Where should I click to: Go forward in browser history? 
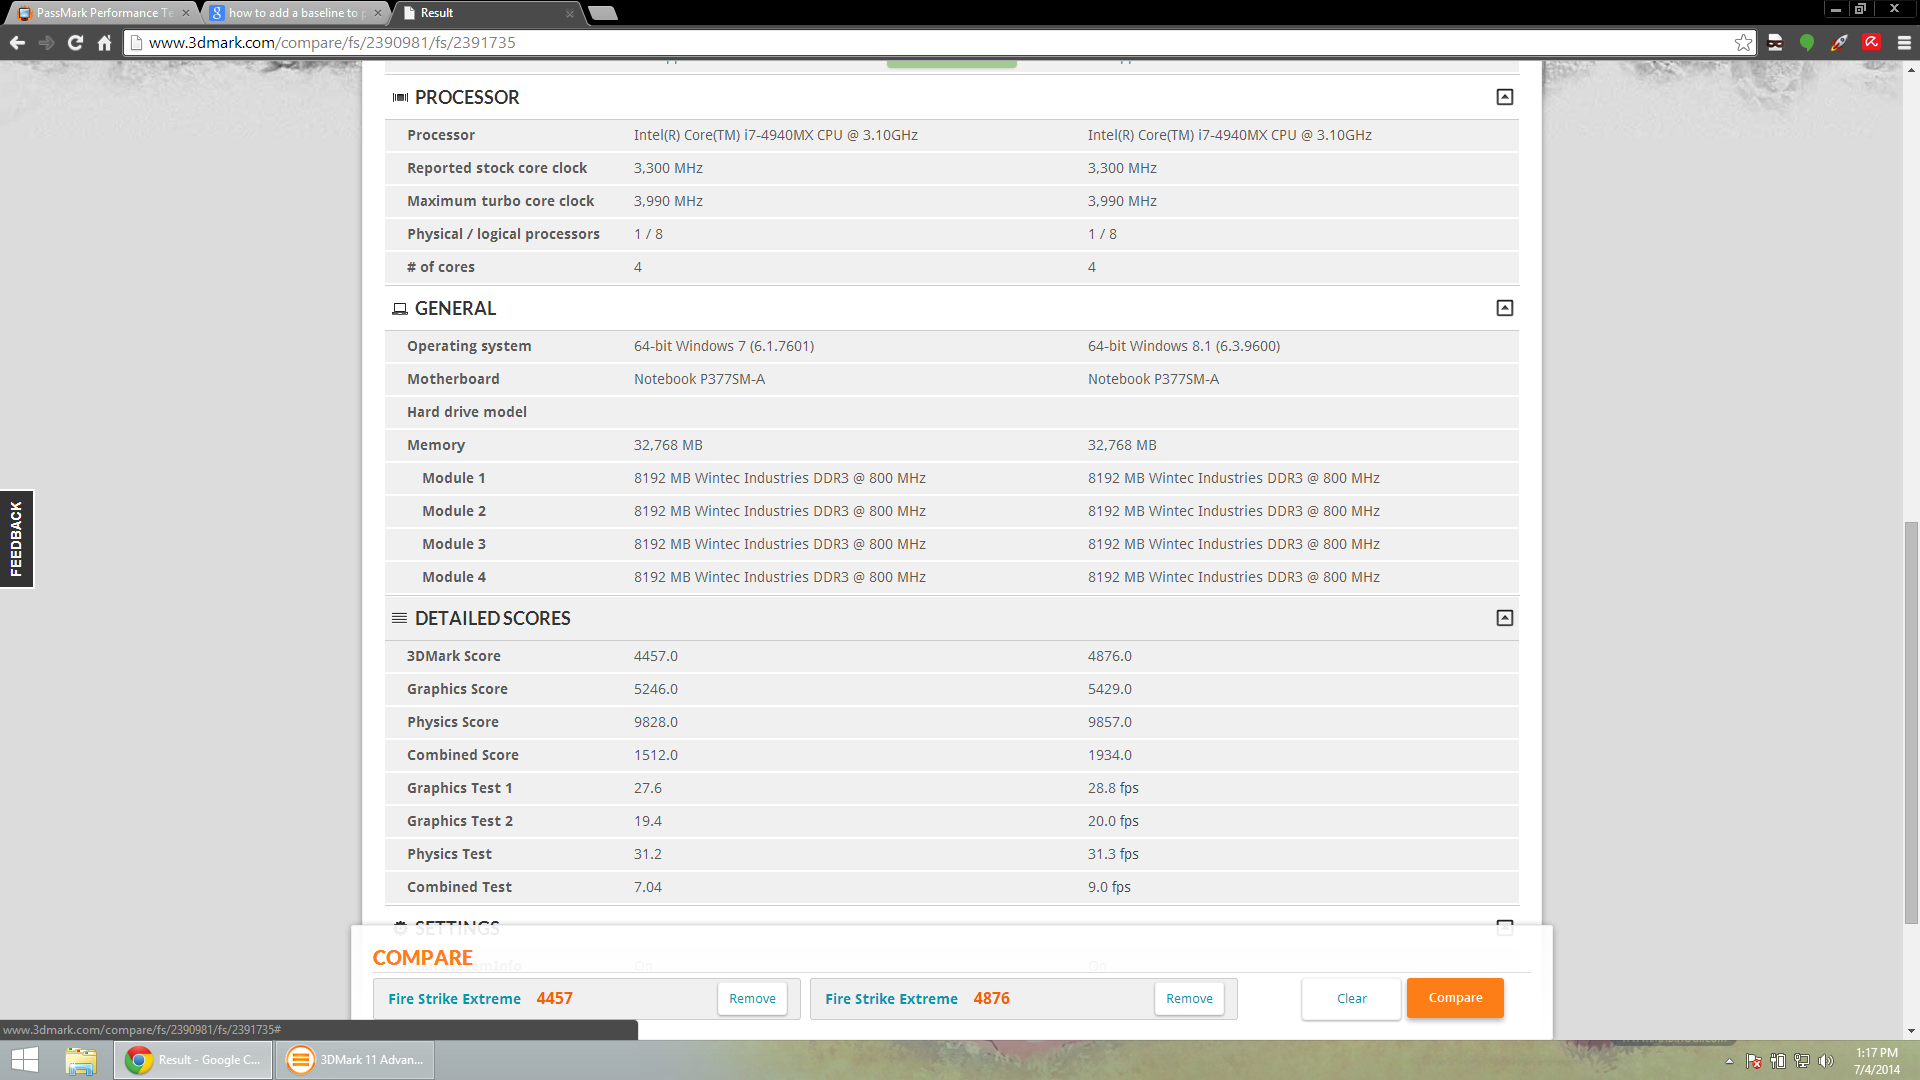coord(46,43)
